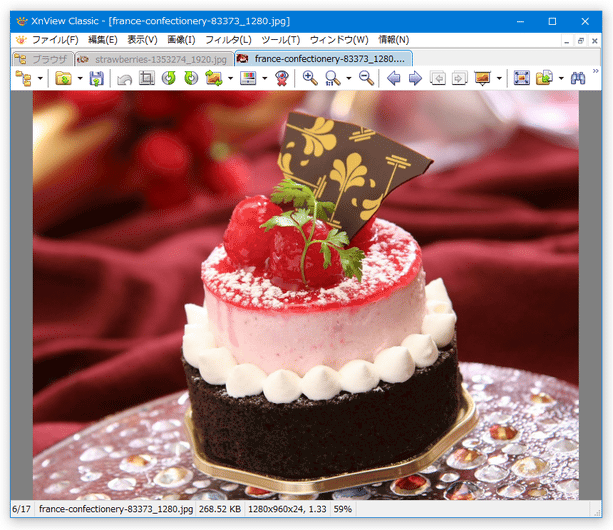
Task: Click the Open file folder icon
Action: click(63, 78)
